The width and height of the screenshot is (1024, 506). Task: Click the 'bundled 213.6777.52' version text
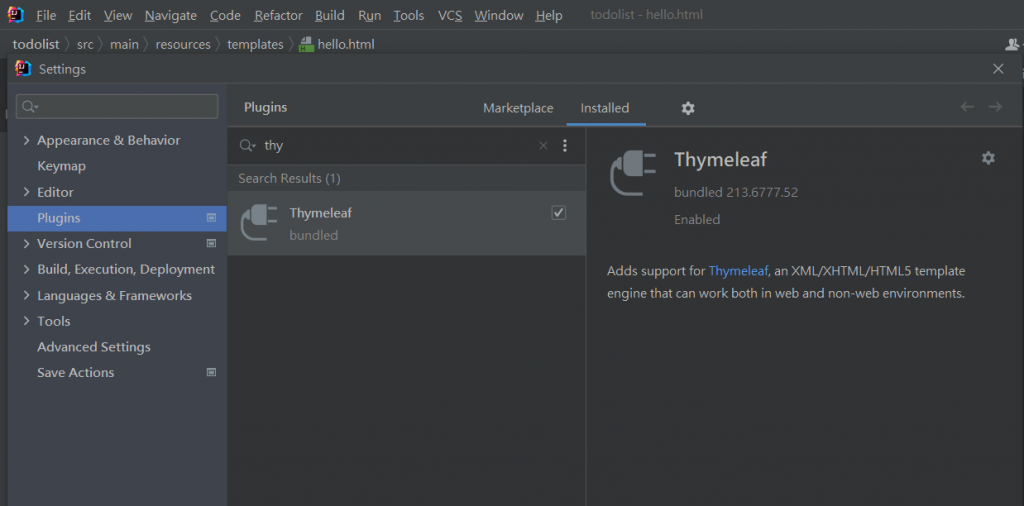[736, 193]
